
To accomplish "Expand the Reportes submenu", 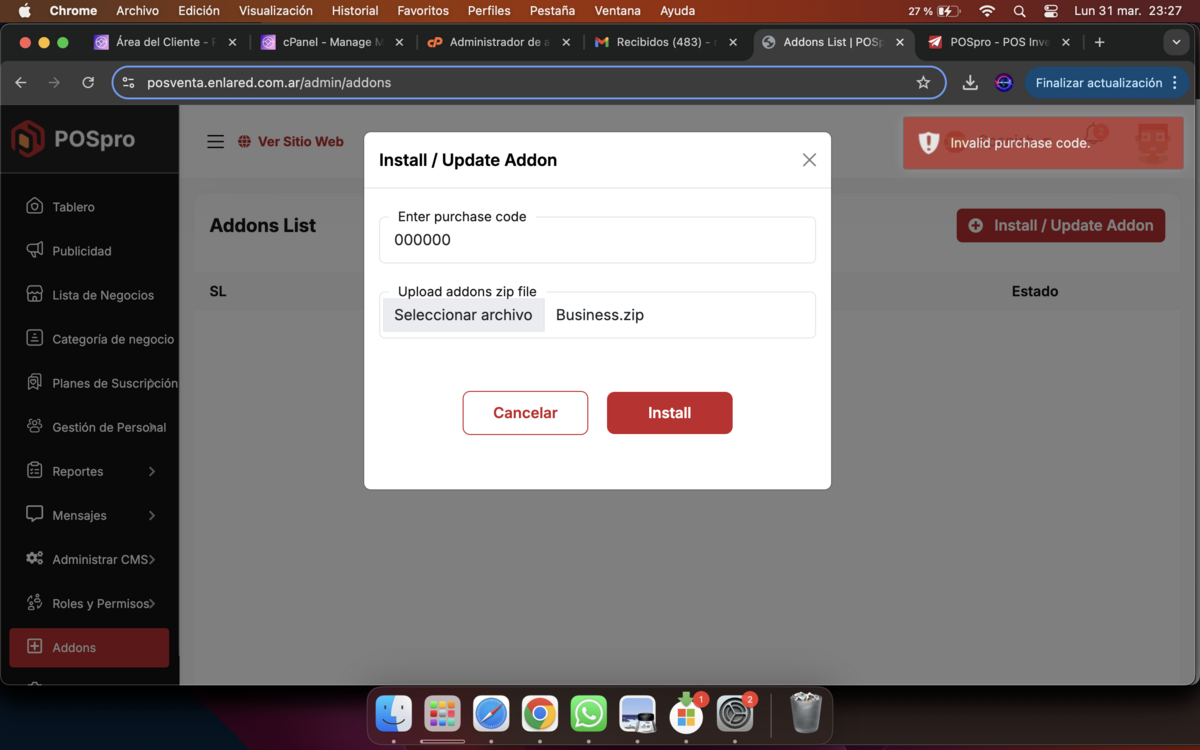I will [152, 471].
